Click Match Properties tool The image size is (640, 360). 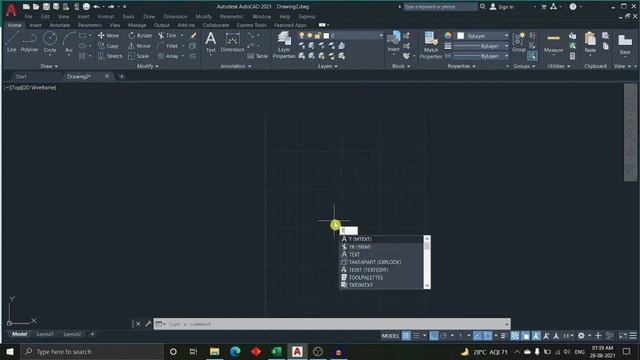[x=431, y=44]
